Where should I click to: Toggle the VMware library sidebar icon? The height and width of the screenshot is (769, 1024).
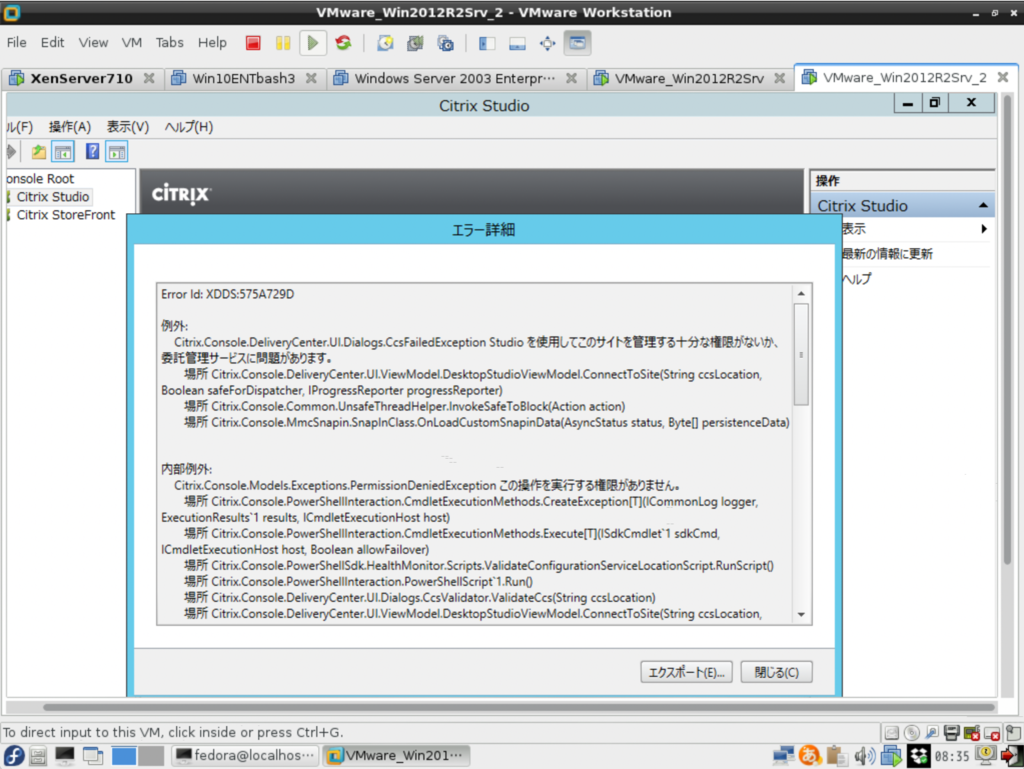pyautogui.click(x=487, y=43)
